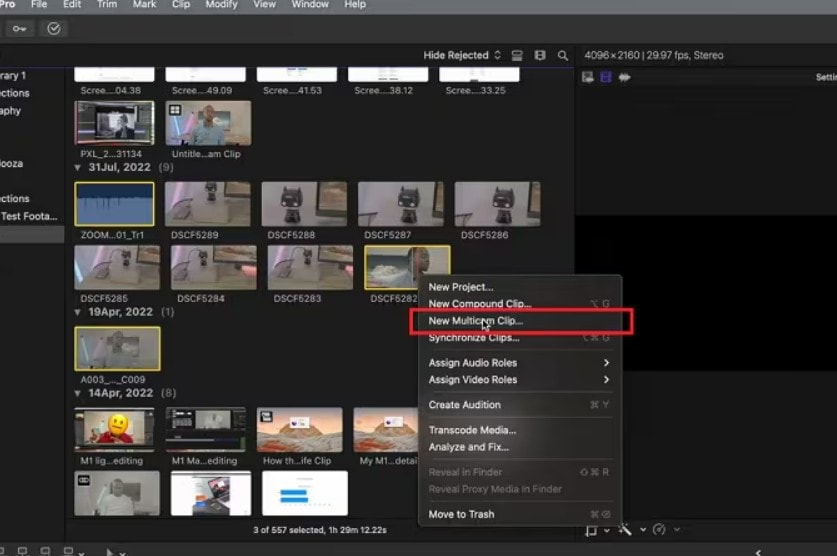Enable video and audio switching icon
The height and width of the screenshot is (556, 837).
pyautogui.click(x=588, y=77)
